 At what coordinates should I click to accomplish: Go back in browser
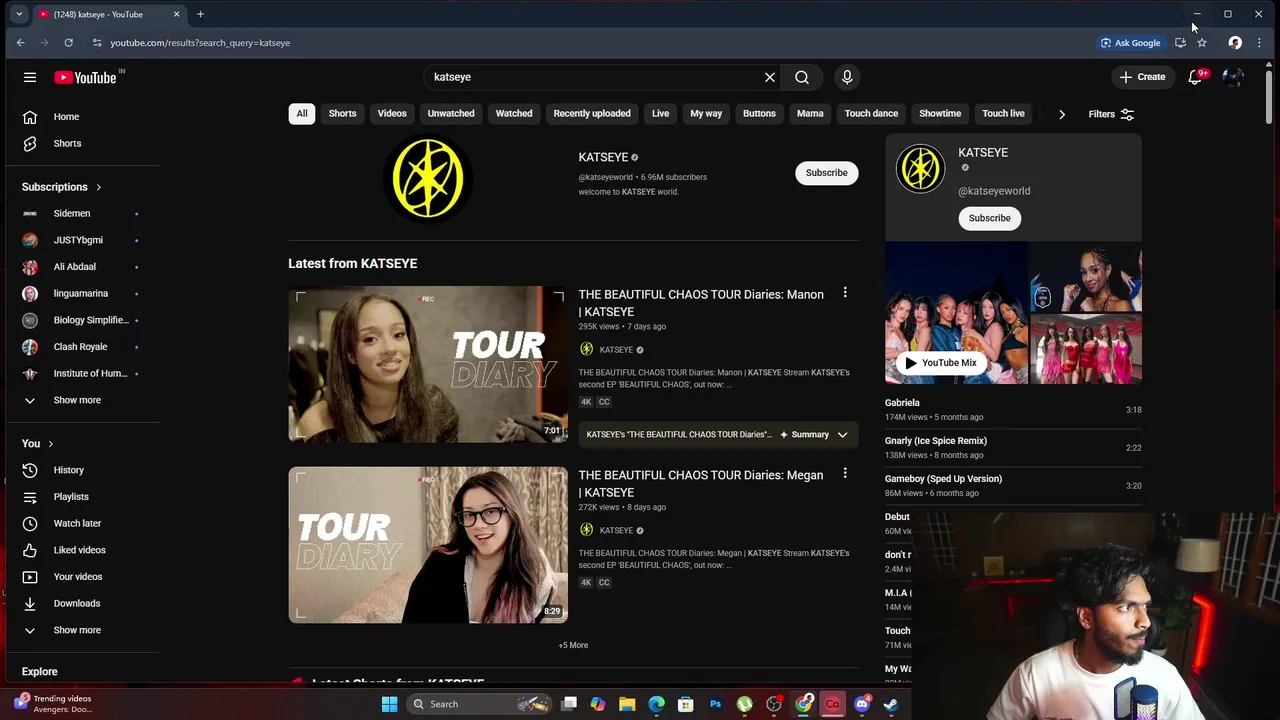pyautogui.click(x=20, y=43)
